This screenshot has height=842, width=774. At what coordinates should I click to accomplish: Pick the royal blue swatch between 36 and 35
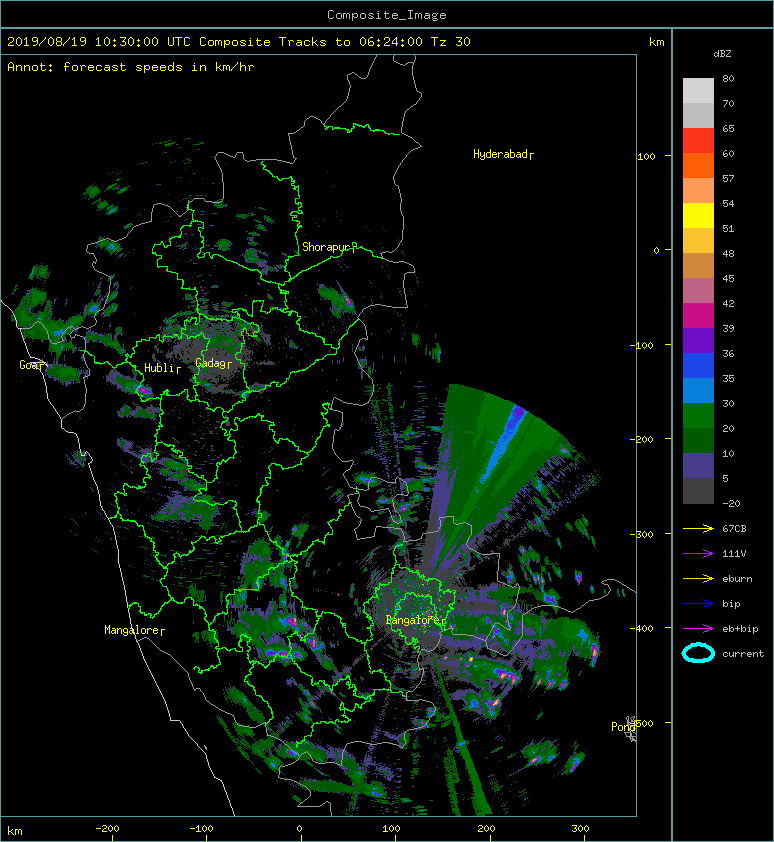pyautogui.click(x=698, y=365)
